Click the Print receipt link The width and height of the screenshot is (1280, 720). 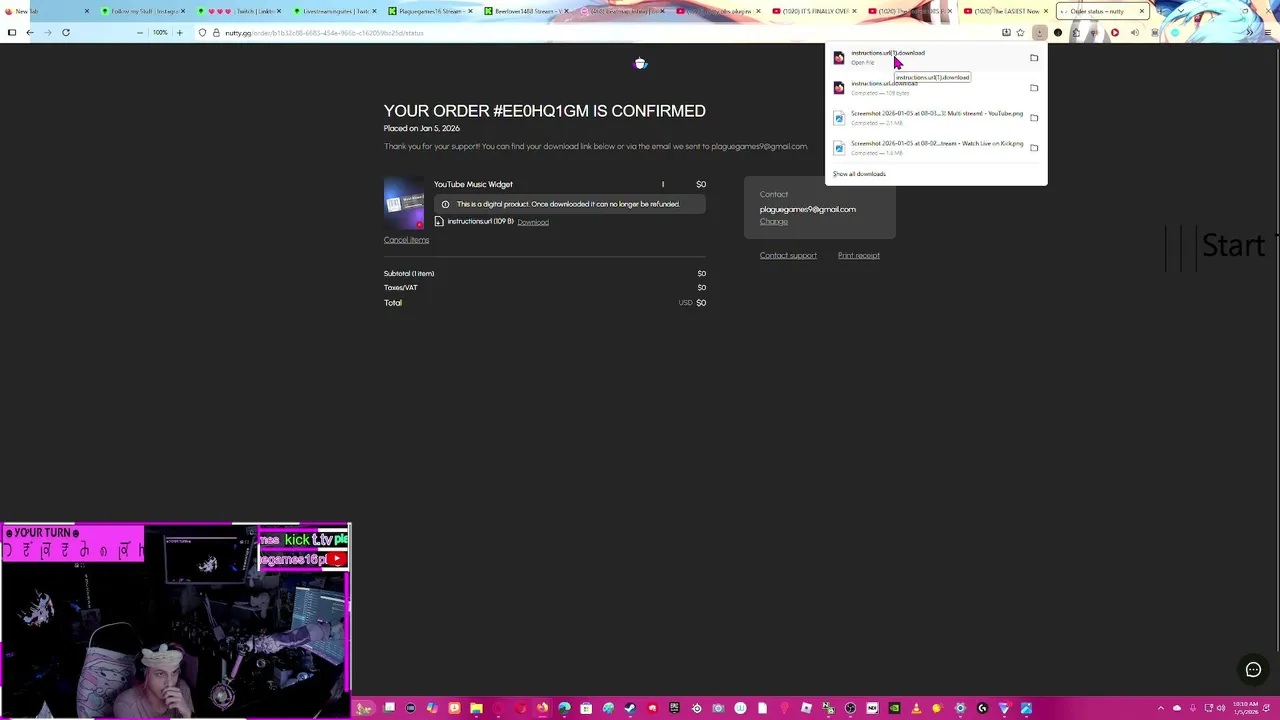tap(858, 256)
